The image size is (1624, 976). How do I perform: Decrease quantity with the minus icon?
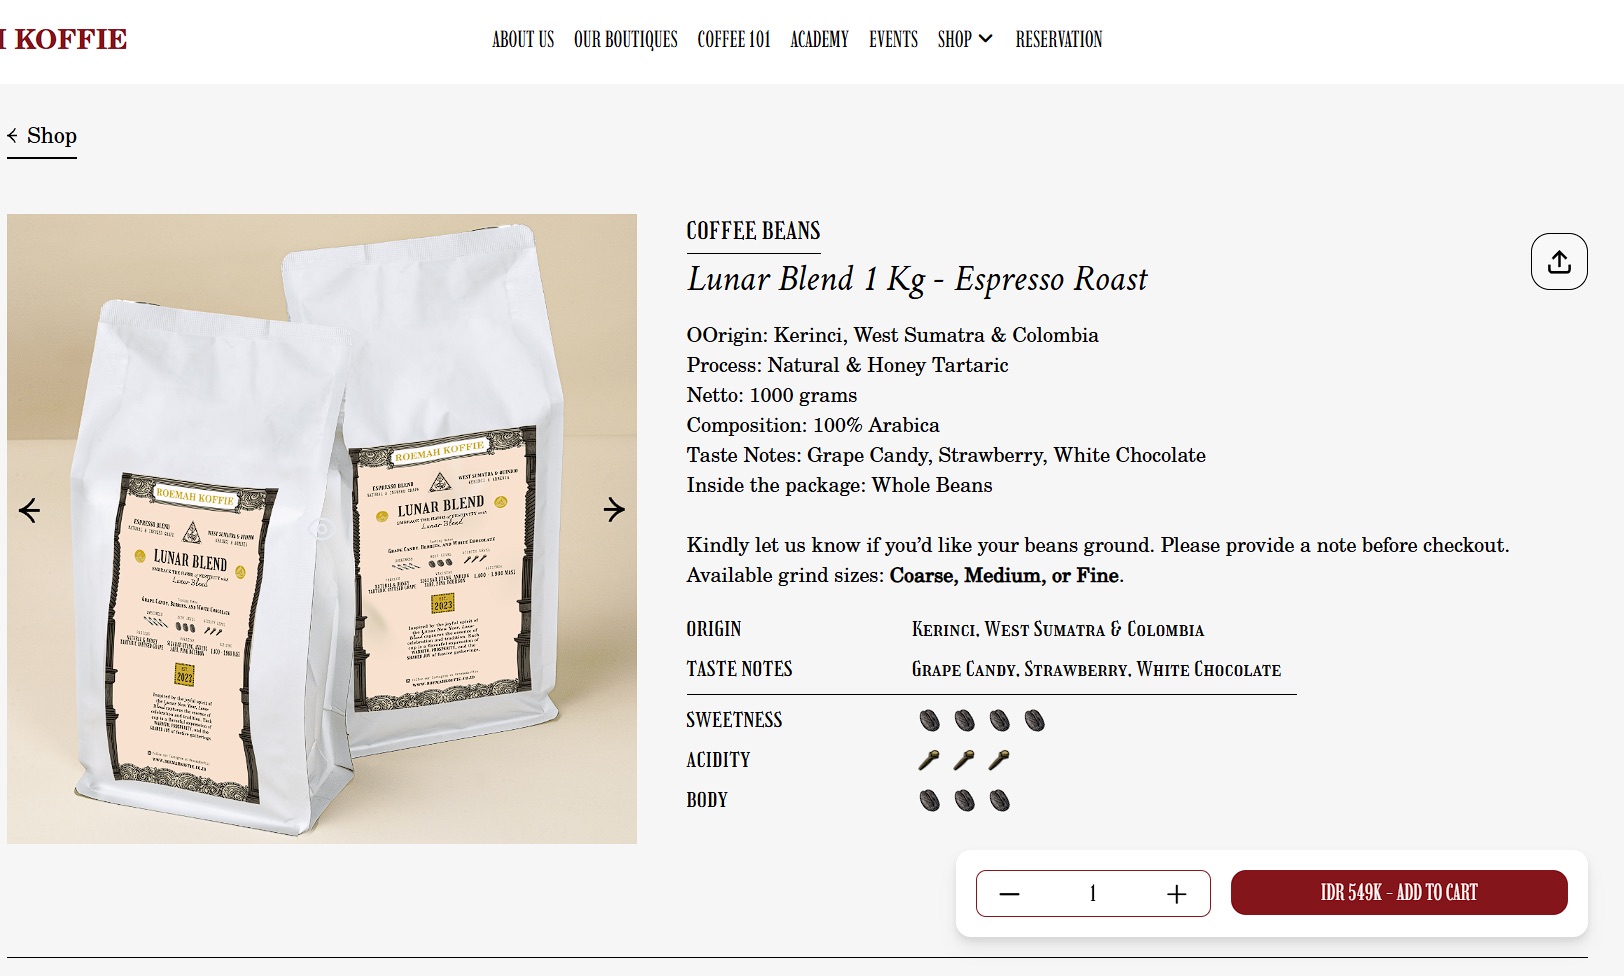[1009, 894]
